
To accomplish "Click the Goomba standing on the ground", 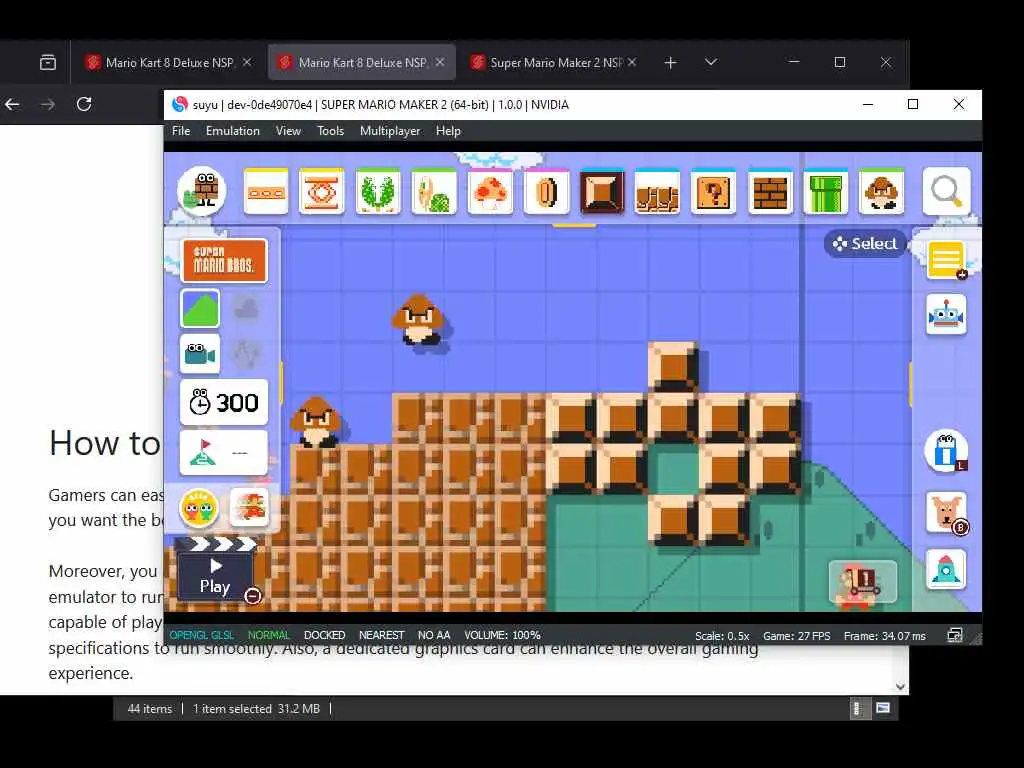I will click(x=316, y=422).
